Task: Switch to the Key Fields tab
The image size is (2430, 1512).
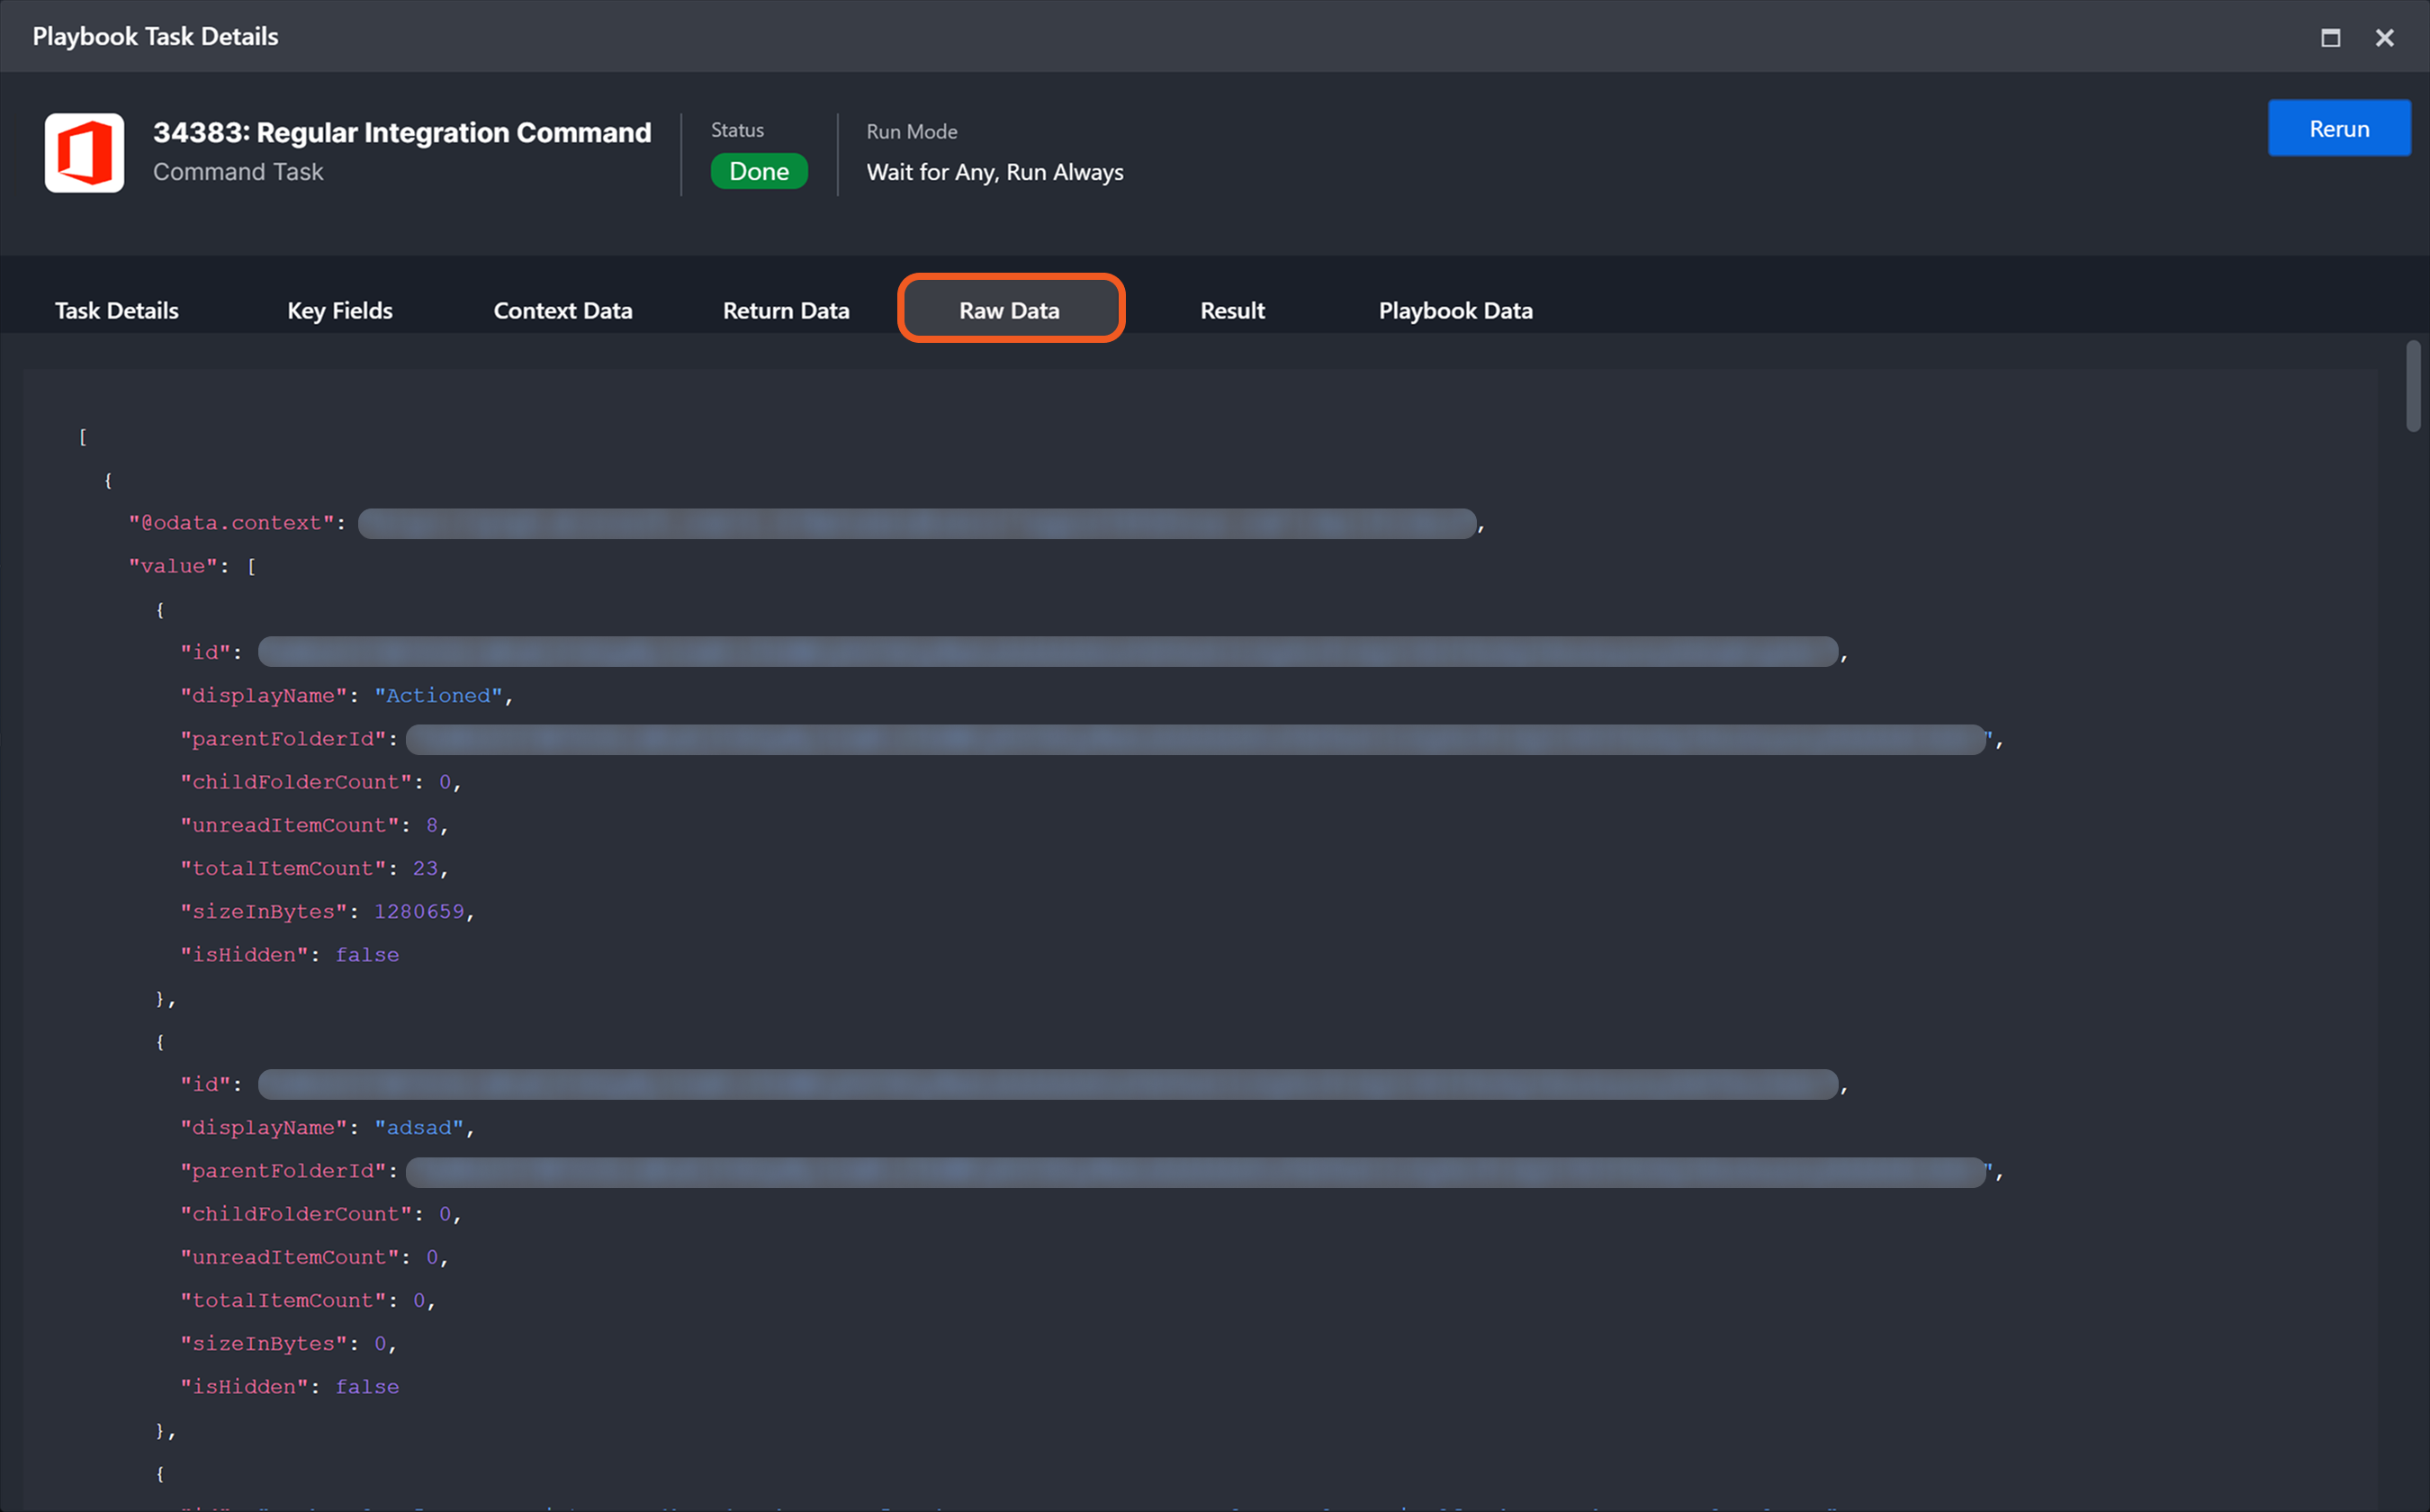Action: (340, 311)
